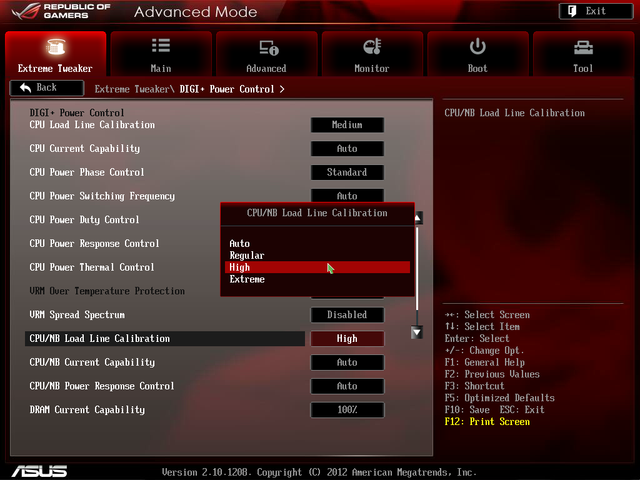Click the ROG Republic of Gamers logo
This screenshot has height=480, width=640.
[61, 11]
